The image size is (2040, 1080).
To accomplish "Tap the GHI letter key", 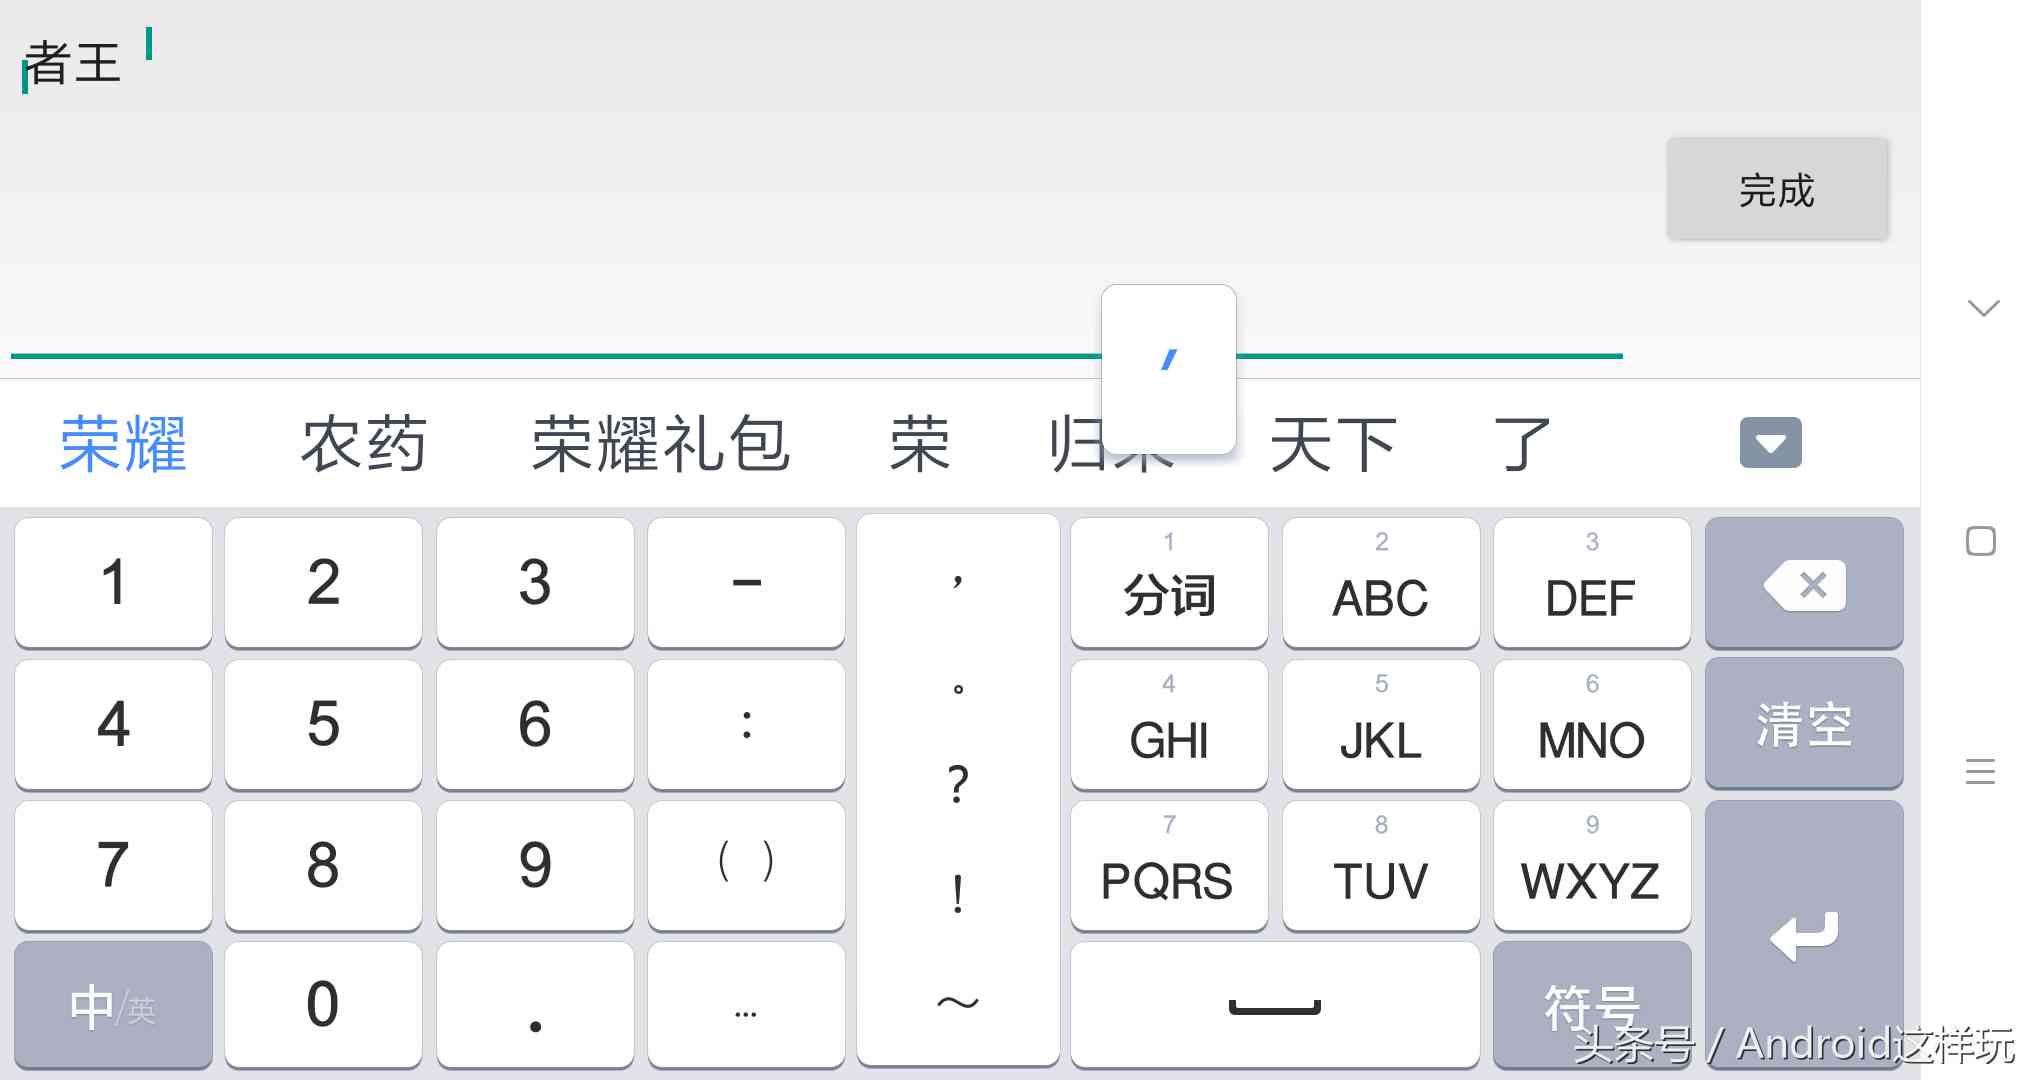I will [x=1169, y=724].
